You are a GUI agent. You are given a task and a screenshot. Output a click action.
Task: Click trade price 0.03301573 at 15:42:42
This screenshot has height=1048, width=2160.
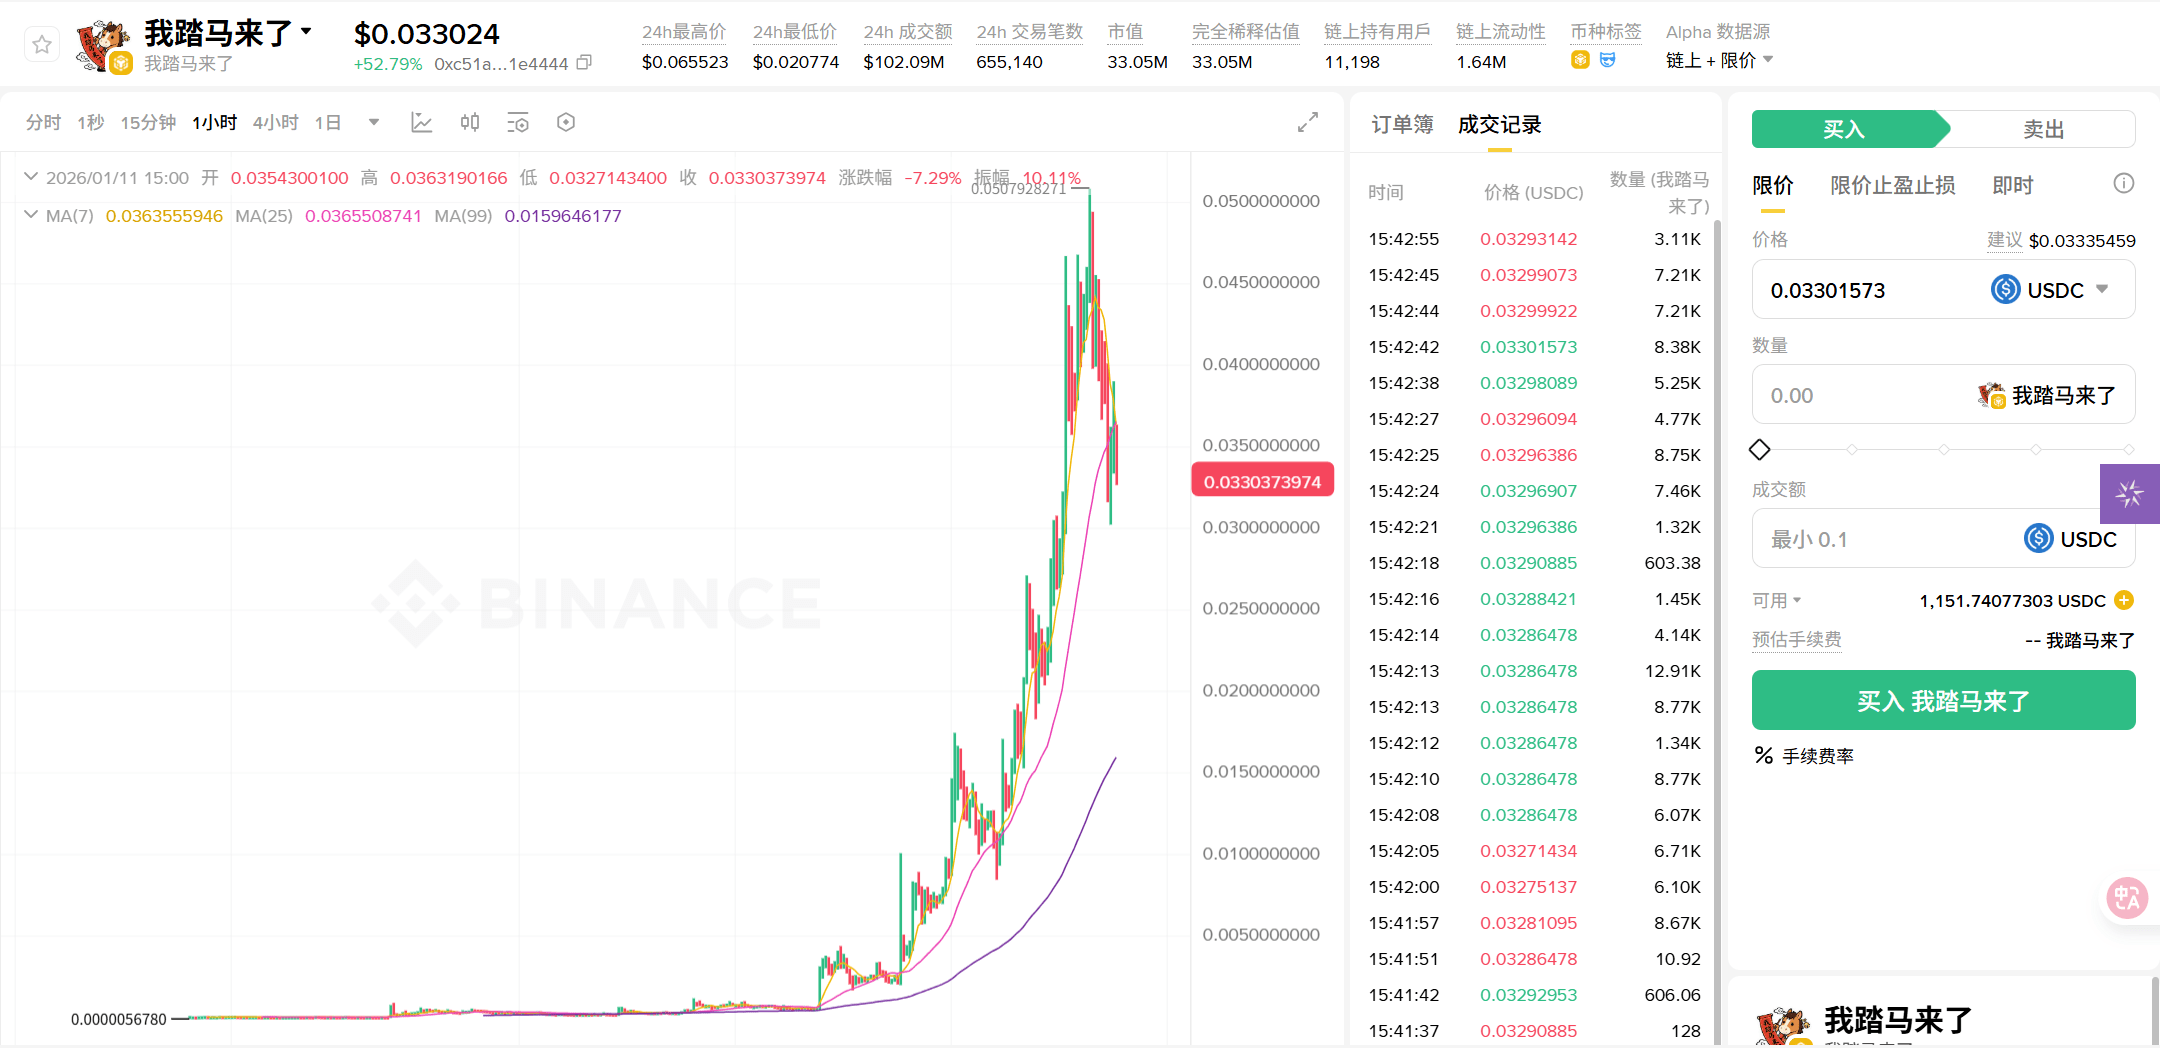[x=1529, y=347]
